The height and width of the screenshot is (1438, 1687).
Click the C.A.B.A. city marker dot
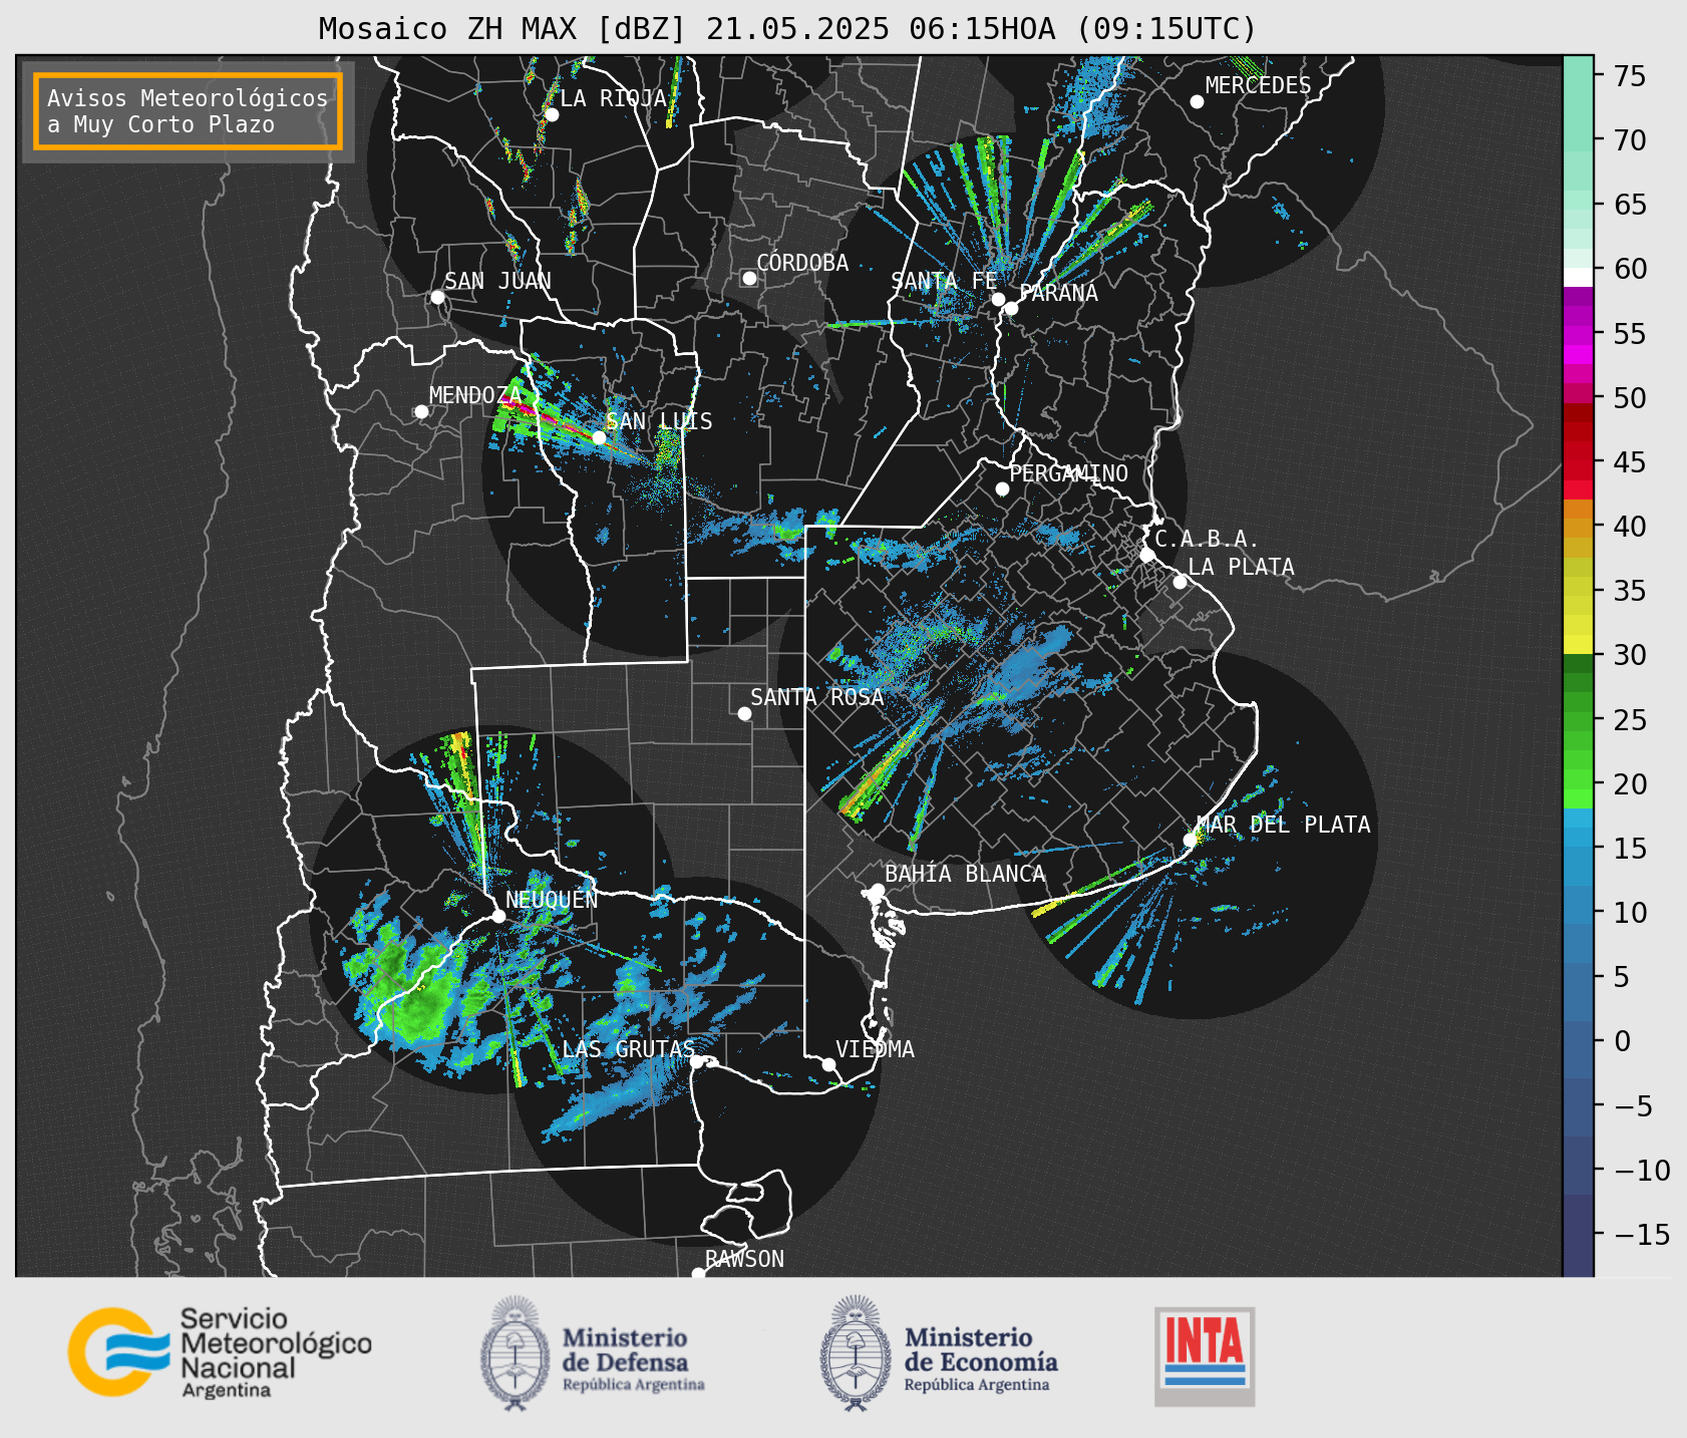(x=1147, y=555)
